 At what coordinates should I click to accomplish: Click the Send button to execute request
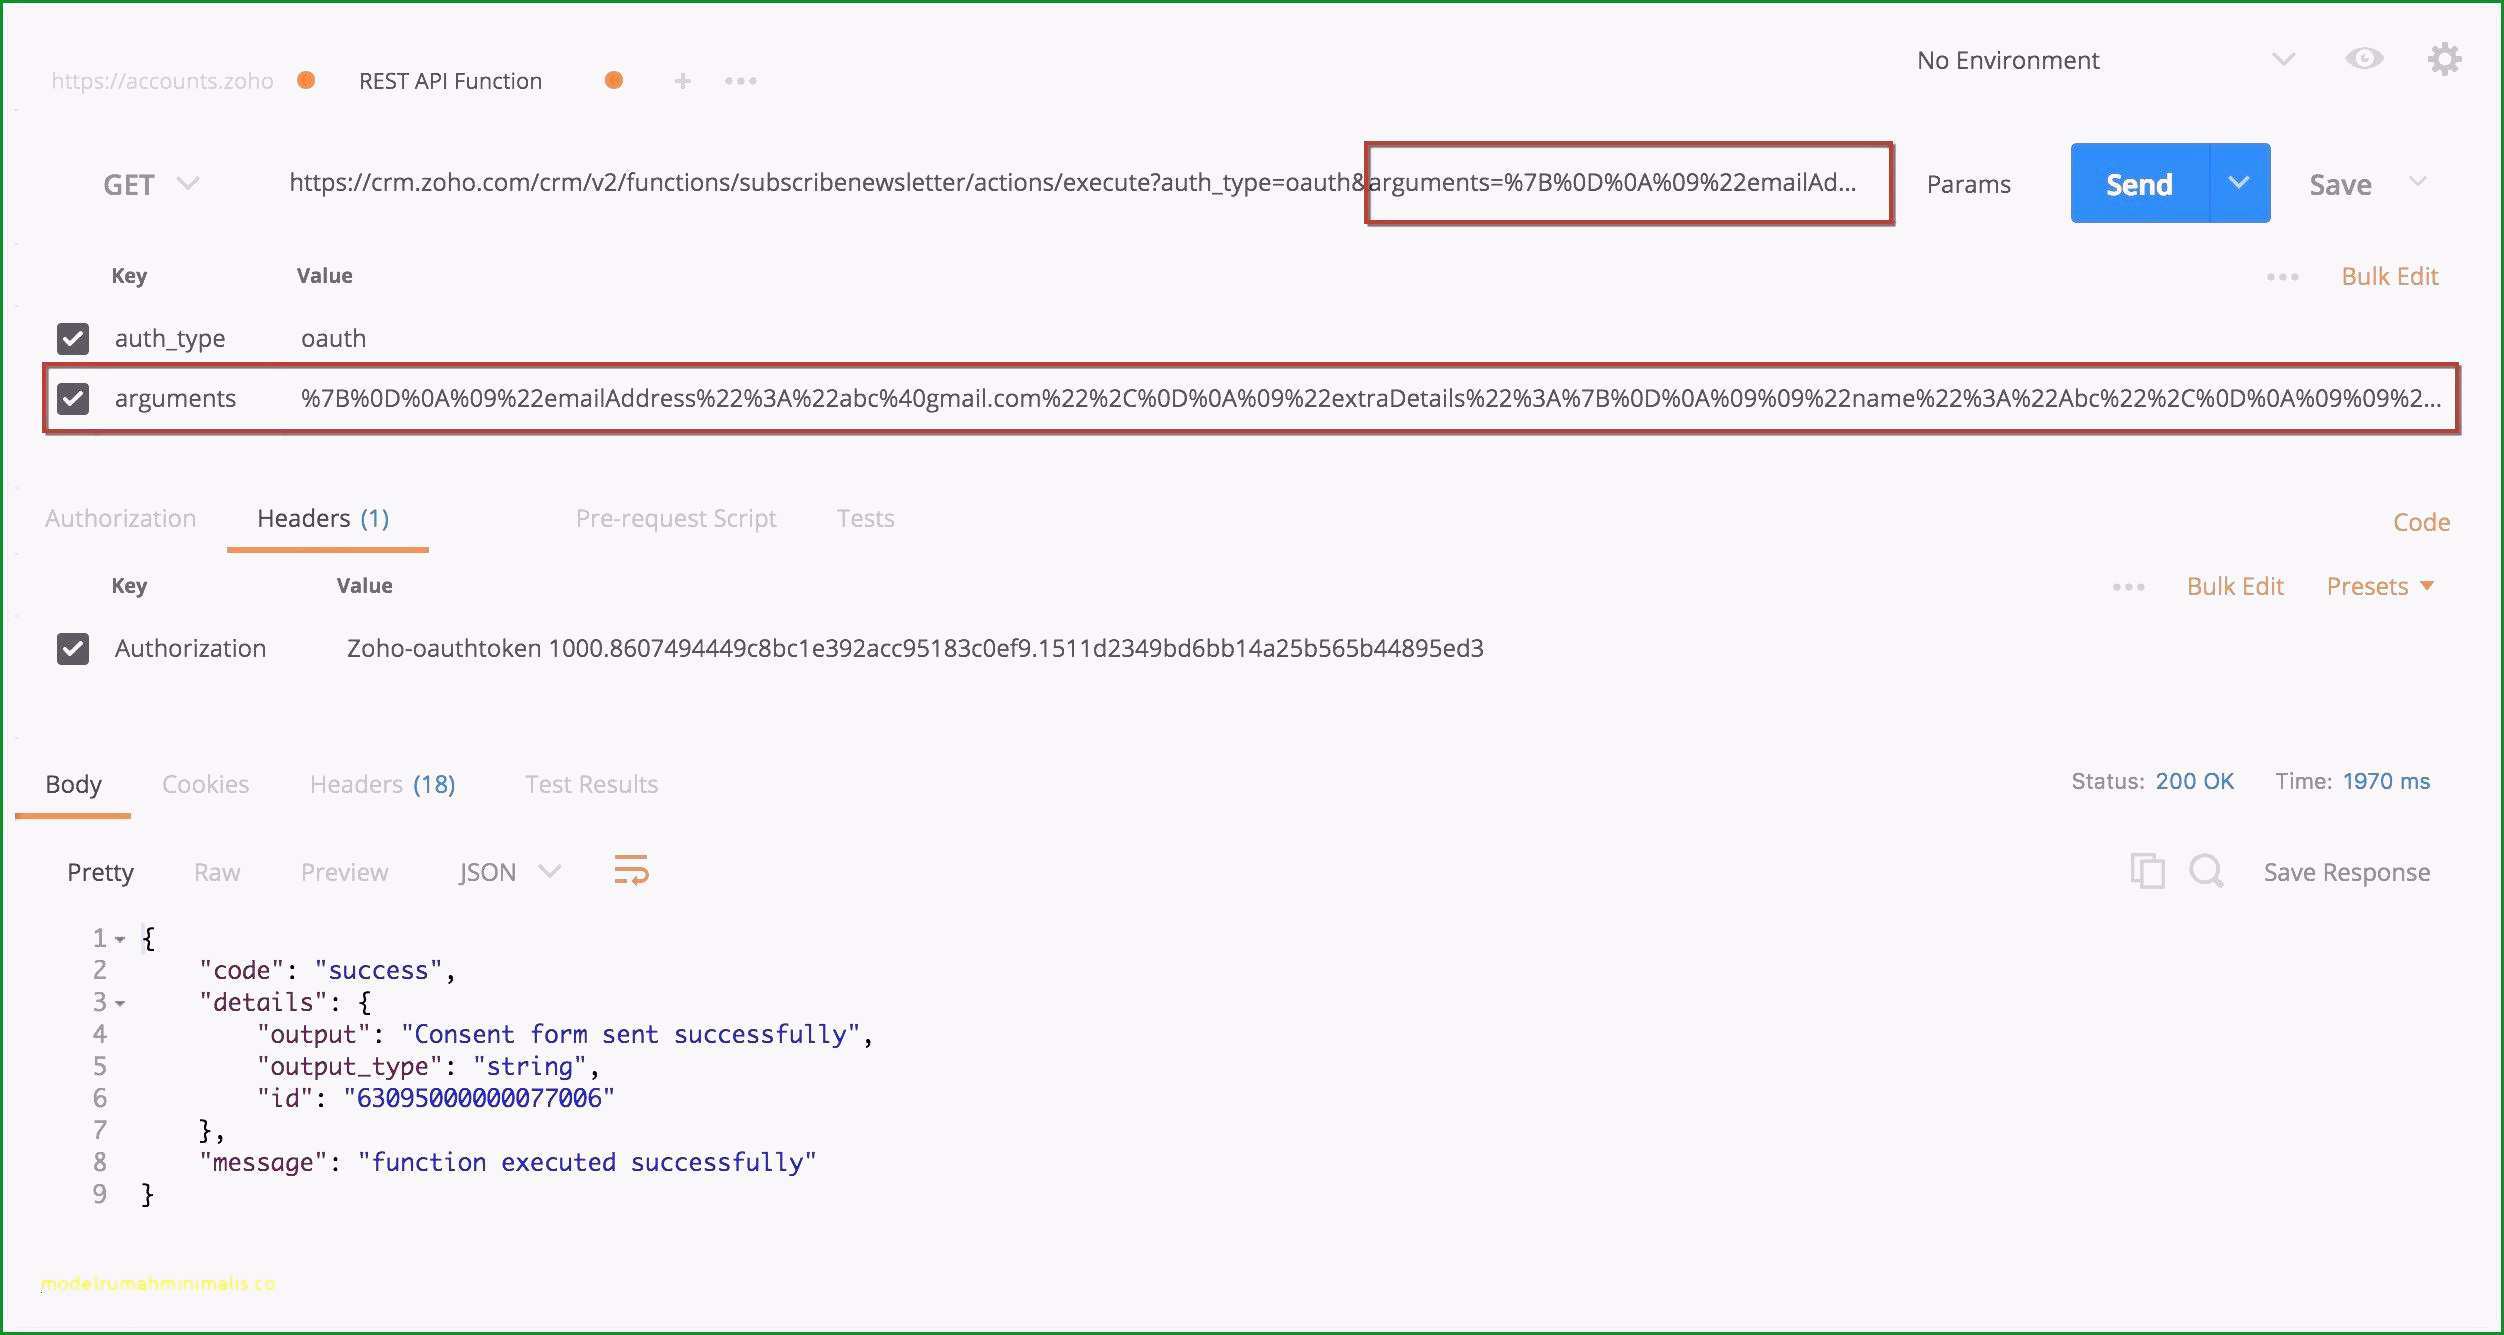click(2136, 182)
